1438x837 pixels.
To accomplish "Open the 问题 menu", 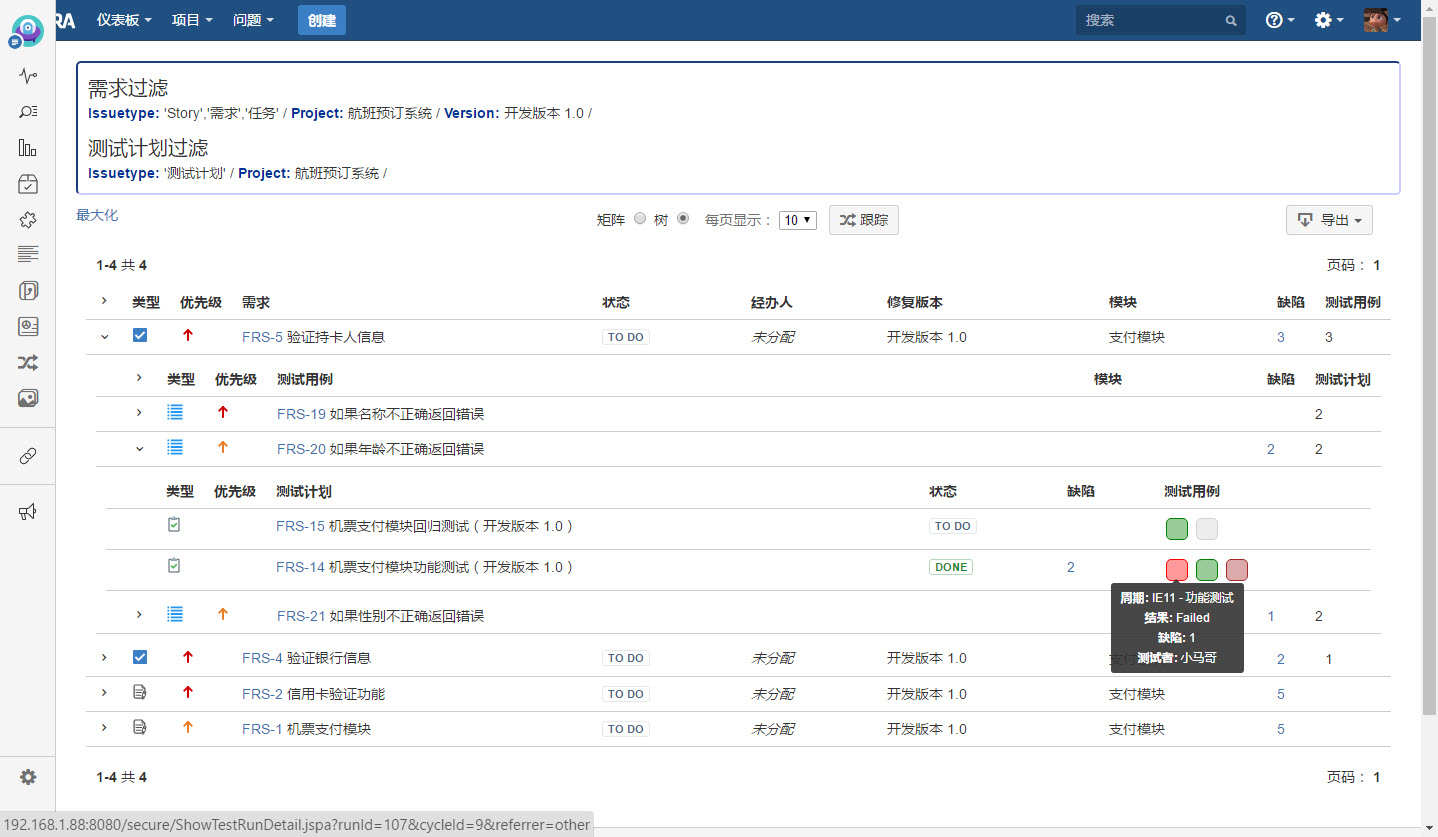I will pos(253,20).
